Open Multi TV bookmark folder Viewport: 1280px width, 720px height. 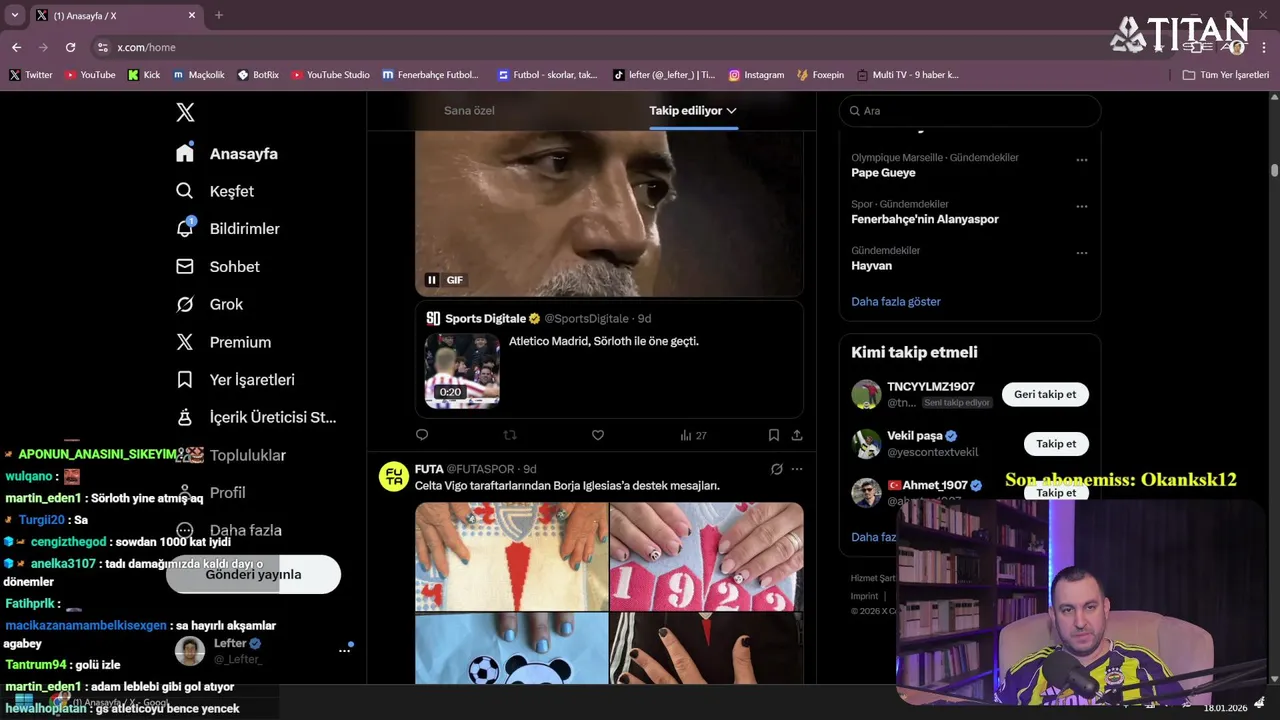click(x=907, y=75)
